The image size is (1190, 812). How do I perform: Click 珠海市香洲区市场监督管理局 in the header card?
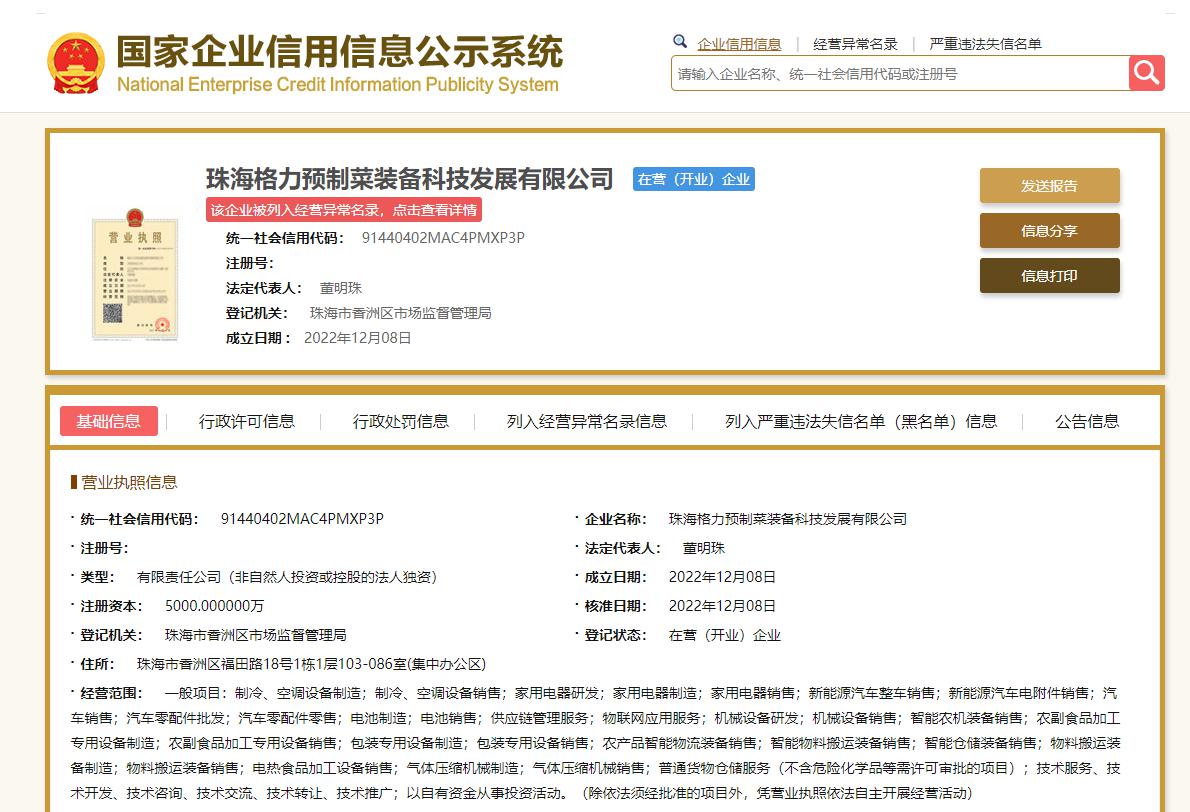click(x=400, y=313)
